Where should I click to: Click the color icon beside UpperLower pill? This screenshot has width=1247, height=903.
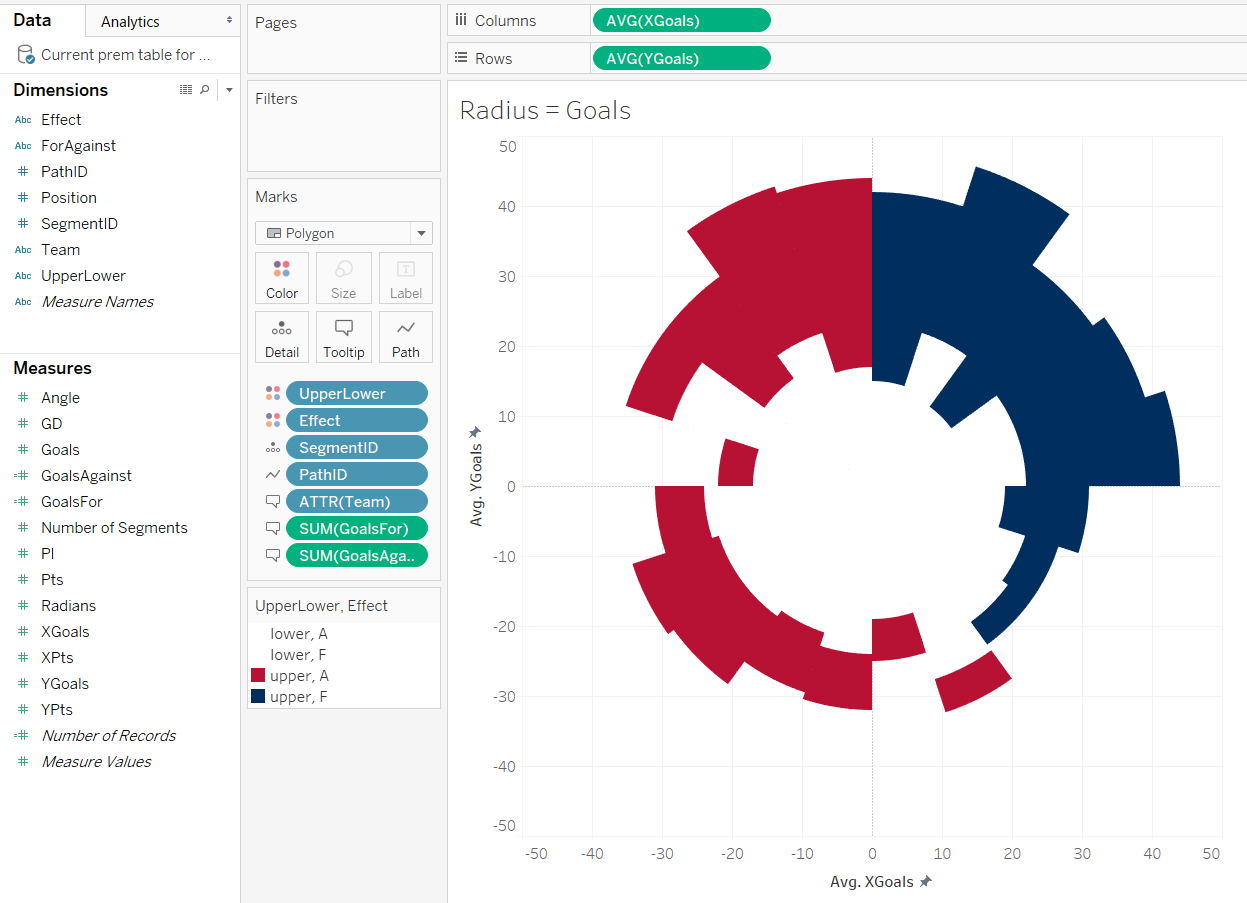point(272,393)
